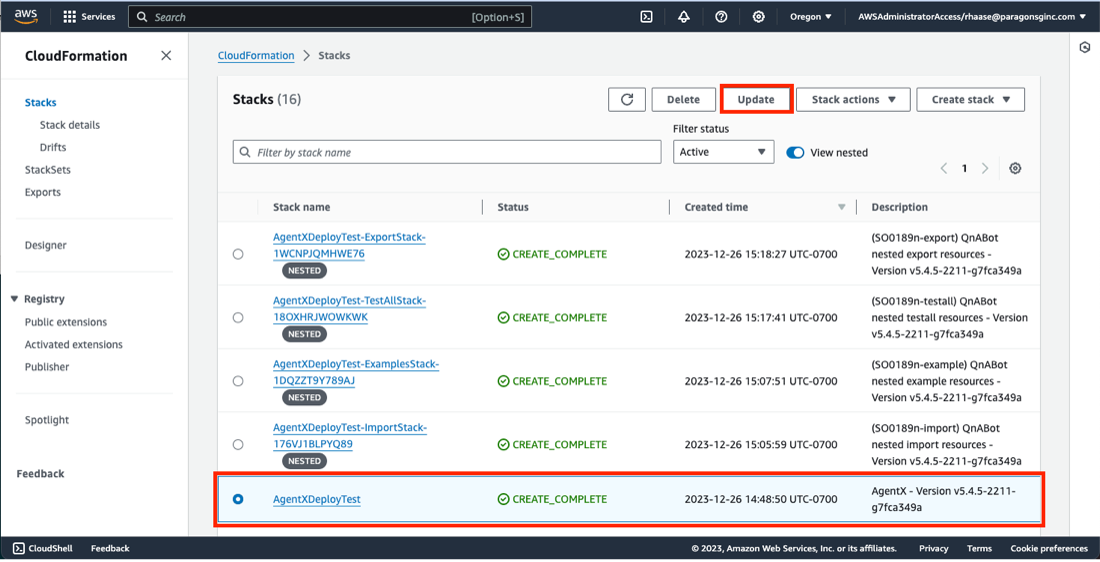Refresh the stacks list

pos(626,100)
